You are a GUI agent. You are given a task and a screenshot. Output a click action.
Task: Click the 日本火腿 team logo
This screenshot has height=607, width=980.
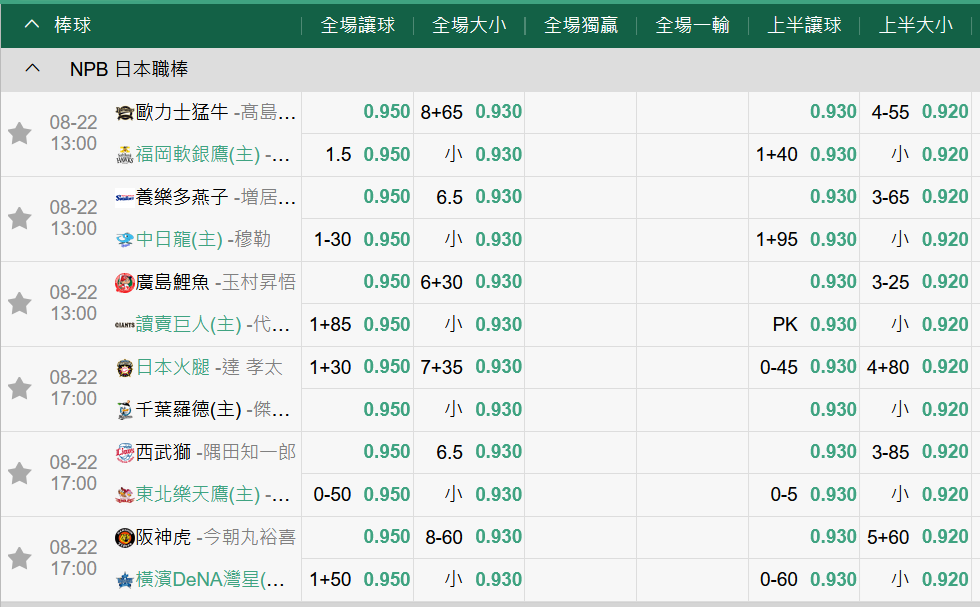click(x=125, y=368)
